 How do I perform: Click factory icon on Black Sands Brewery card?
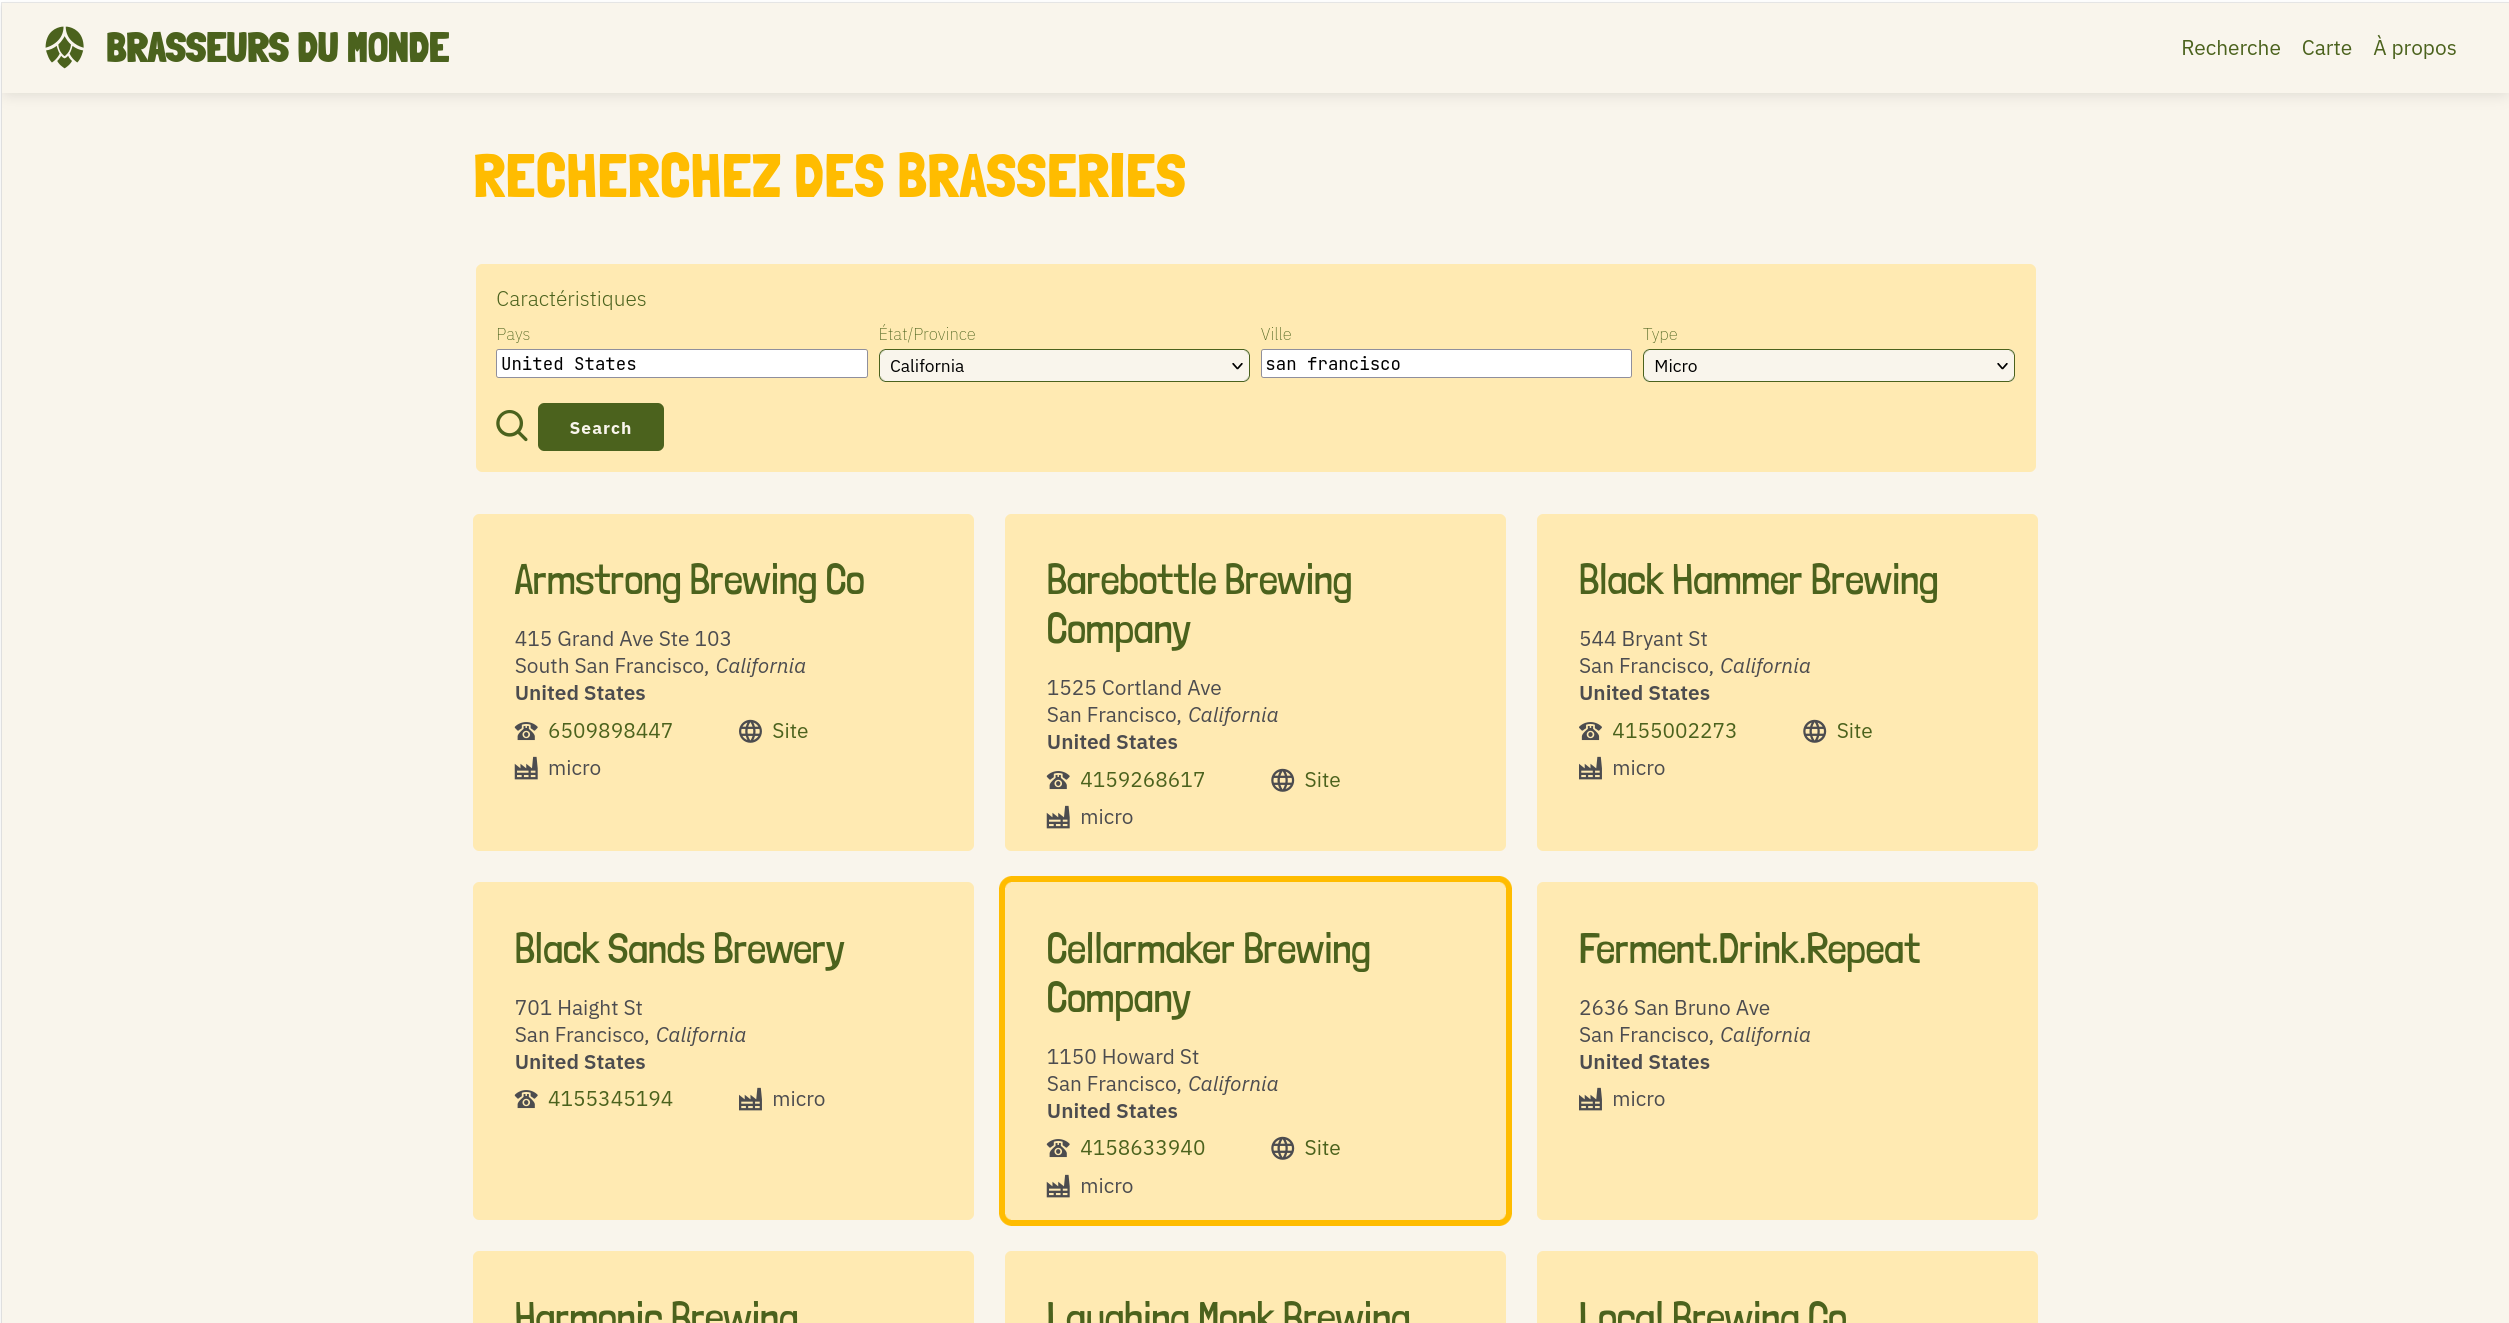(x=750, y=1100)
